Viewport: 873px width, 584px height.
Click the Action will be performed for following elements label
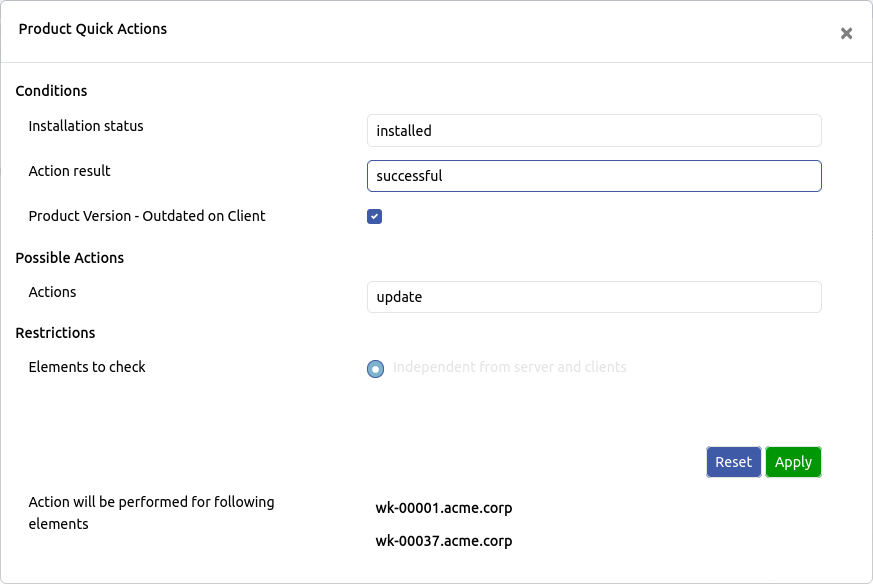coord(151,513)
